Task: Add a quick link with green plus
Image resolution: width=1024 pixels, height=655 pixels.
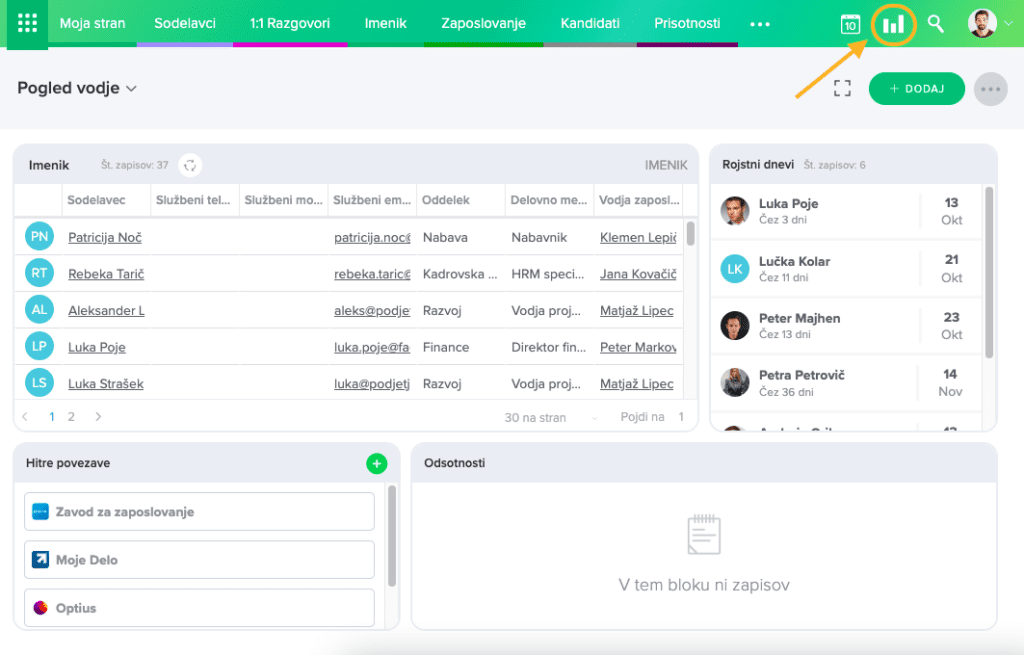Action: [x=376, y=463]
